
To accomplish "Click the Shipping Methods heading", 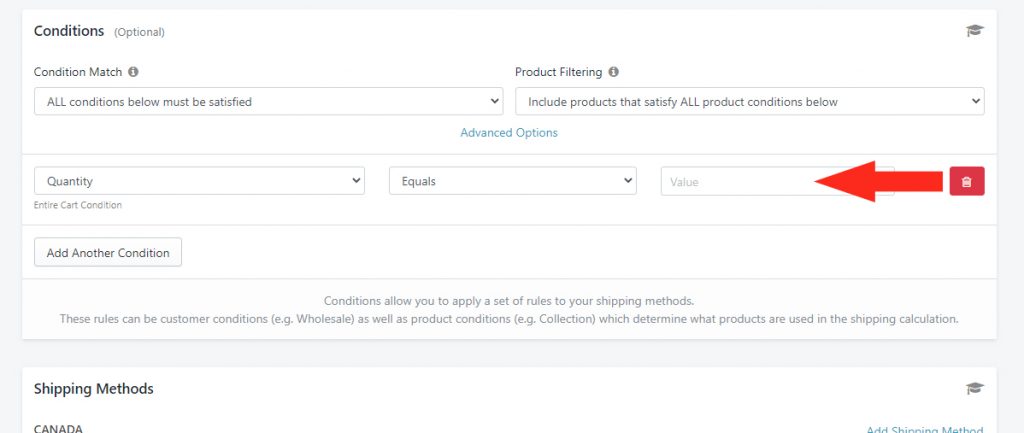I will click(x=94, y=389).
